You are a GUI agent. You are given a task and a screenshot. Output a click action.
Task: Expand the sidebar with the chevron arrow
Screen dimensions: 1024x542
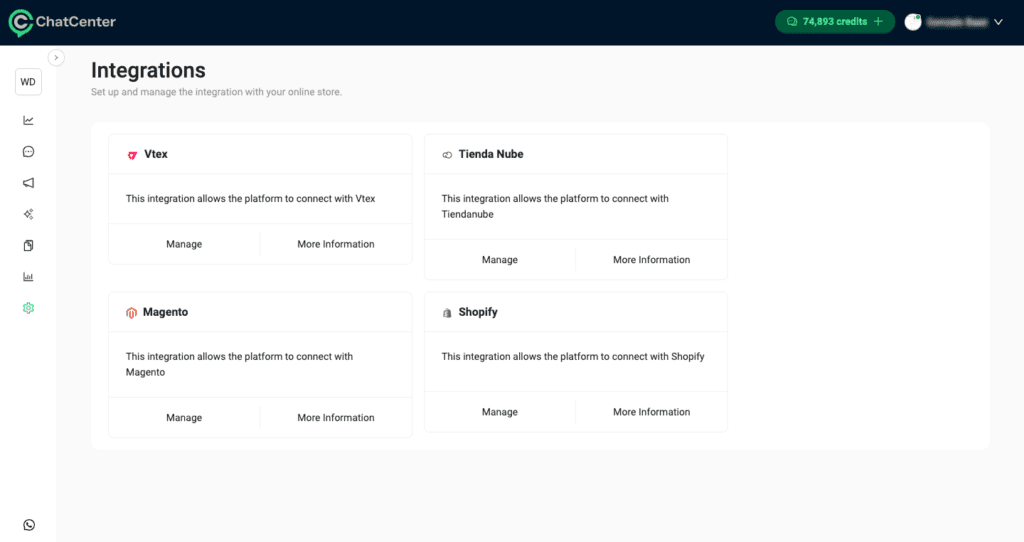click(x=56, y=58)
